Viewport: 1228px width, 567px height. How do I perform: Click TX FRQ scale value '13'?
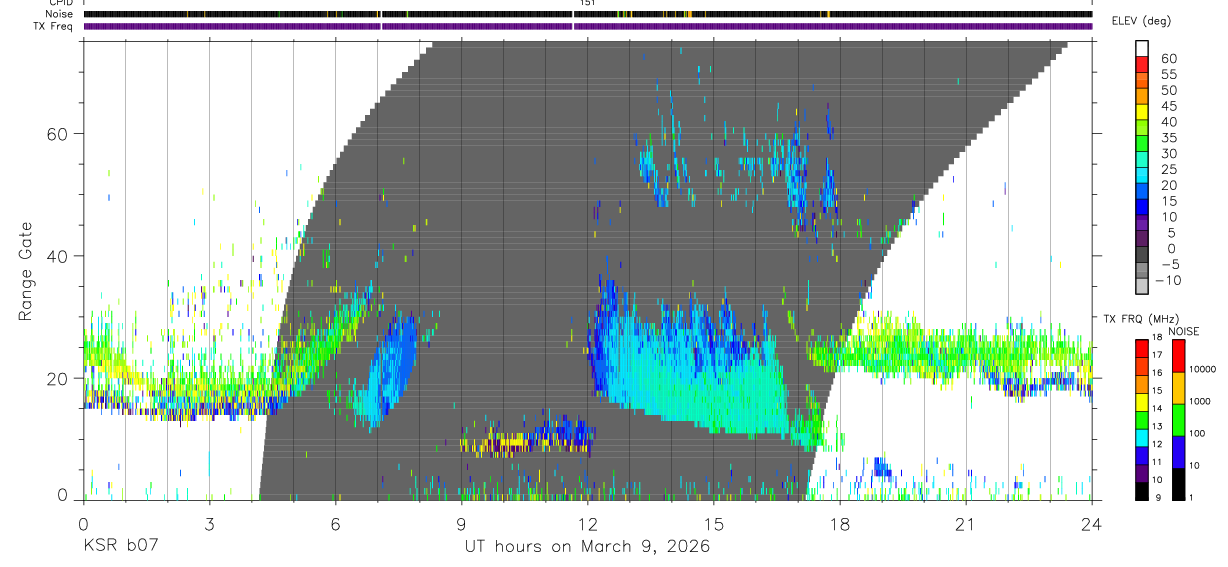coord(1156,427)
